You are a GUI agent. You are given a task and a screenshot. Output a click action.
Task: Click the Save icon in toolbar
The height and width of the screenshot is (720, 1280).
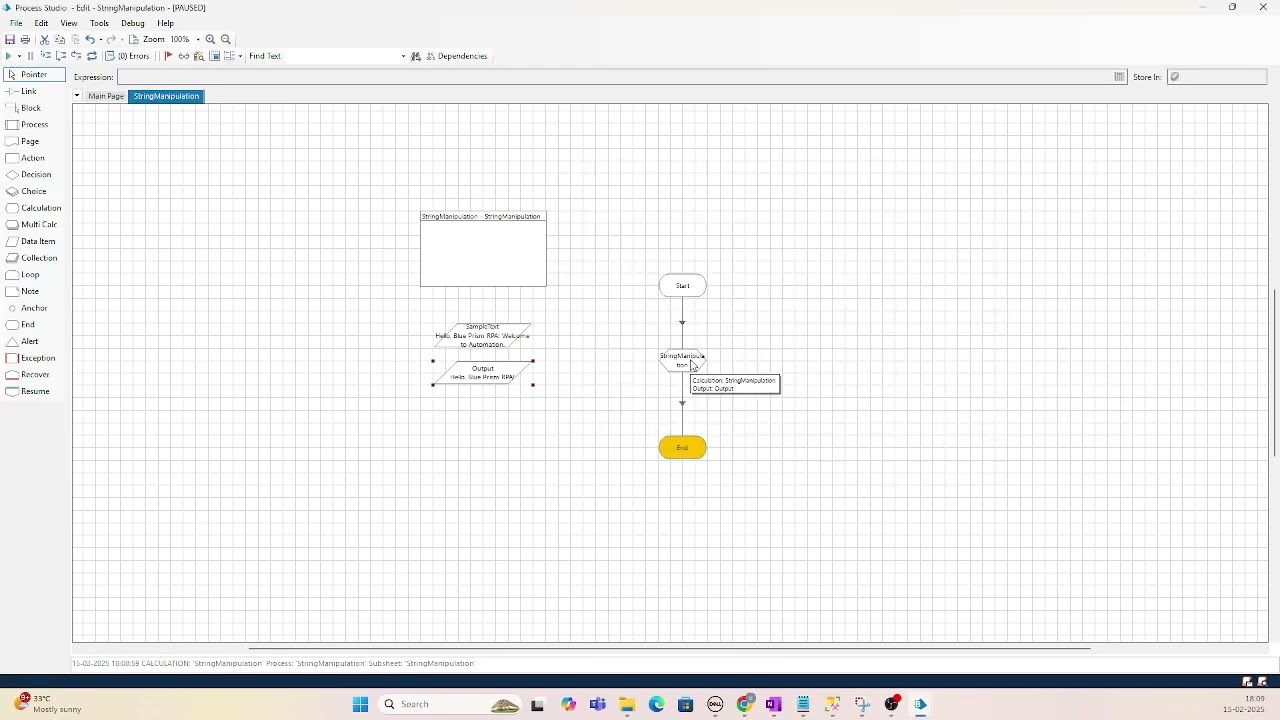[x=9, y=39]
